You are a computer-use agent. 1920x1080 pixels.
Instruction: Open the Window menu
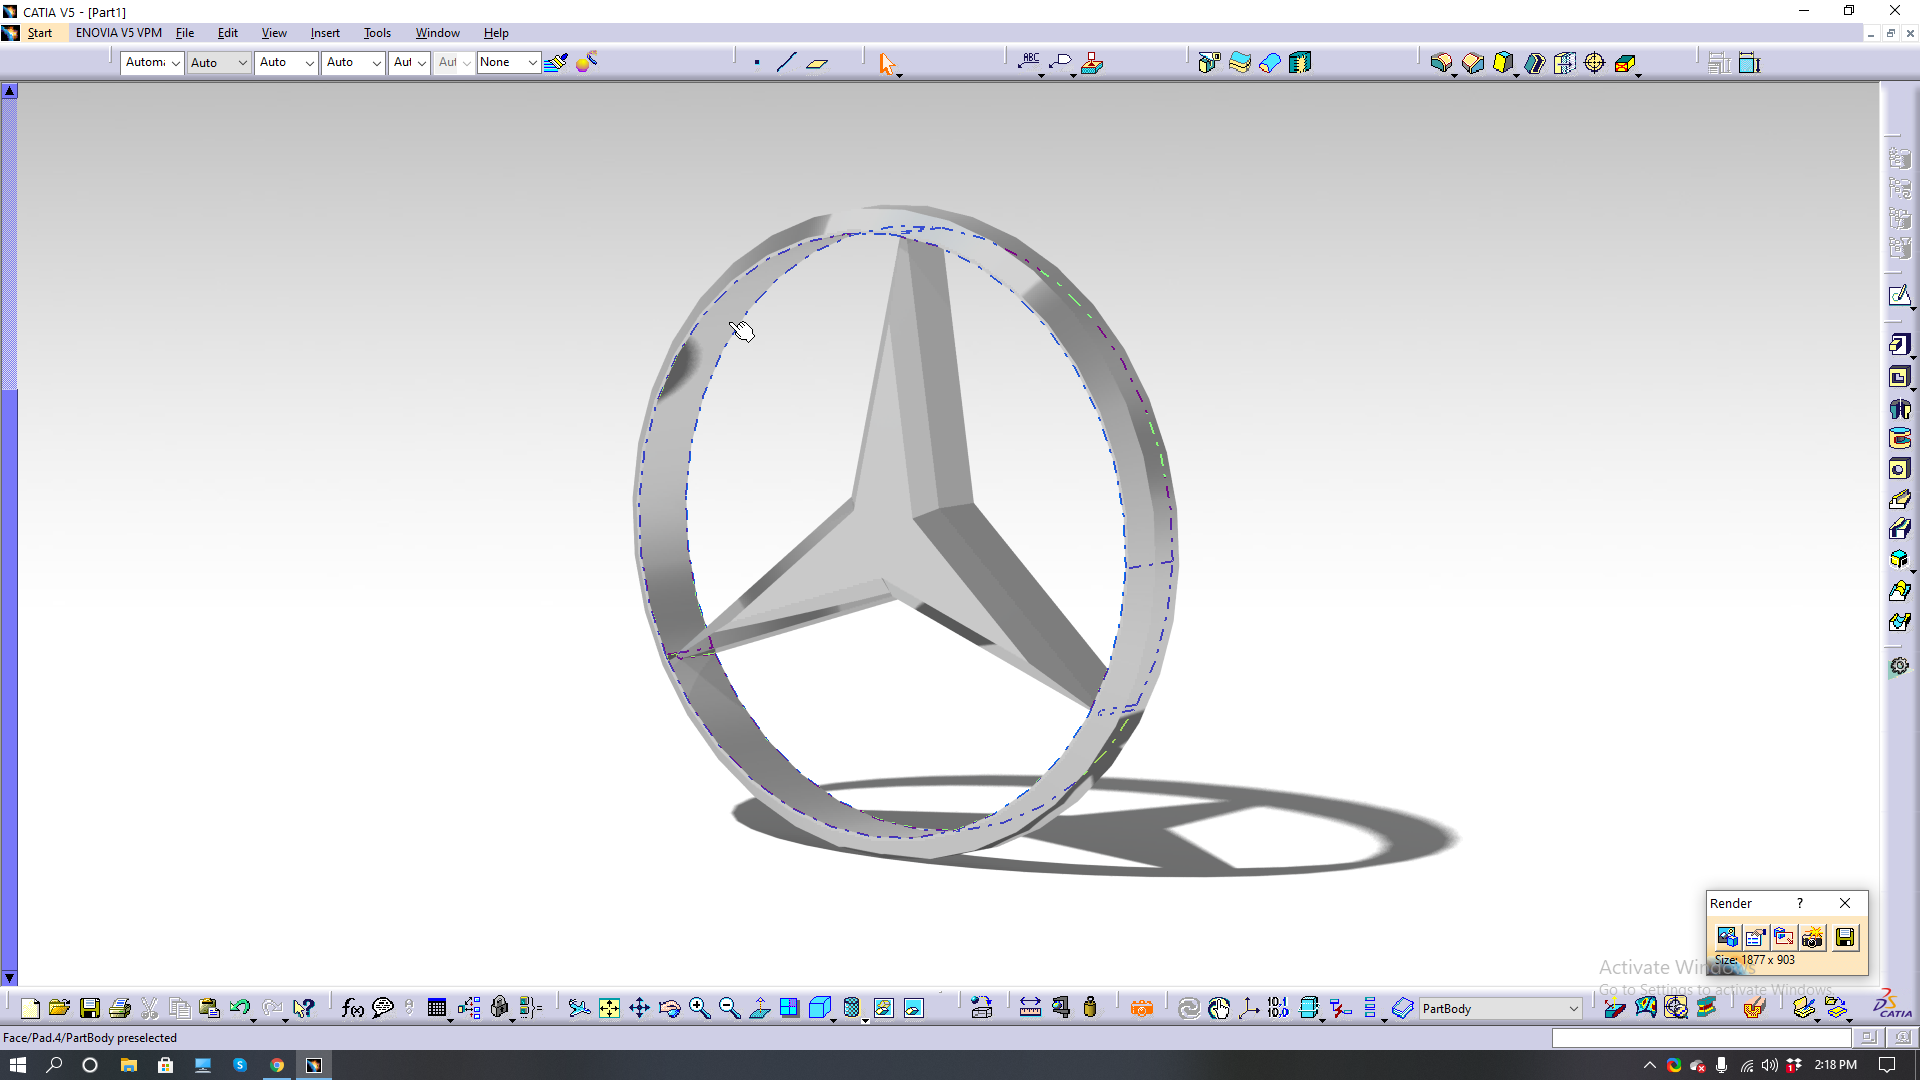pos(438,33)
